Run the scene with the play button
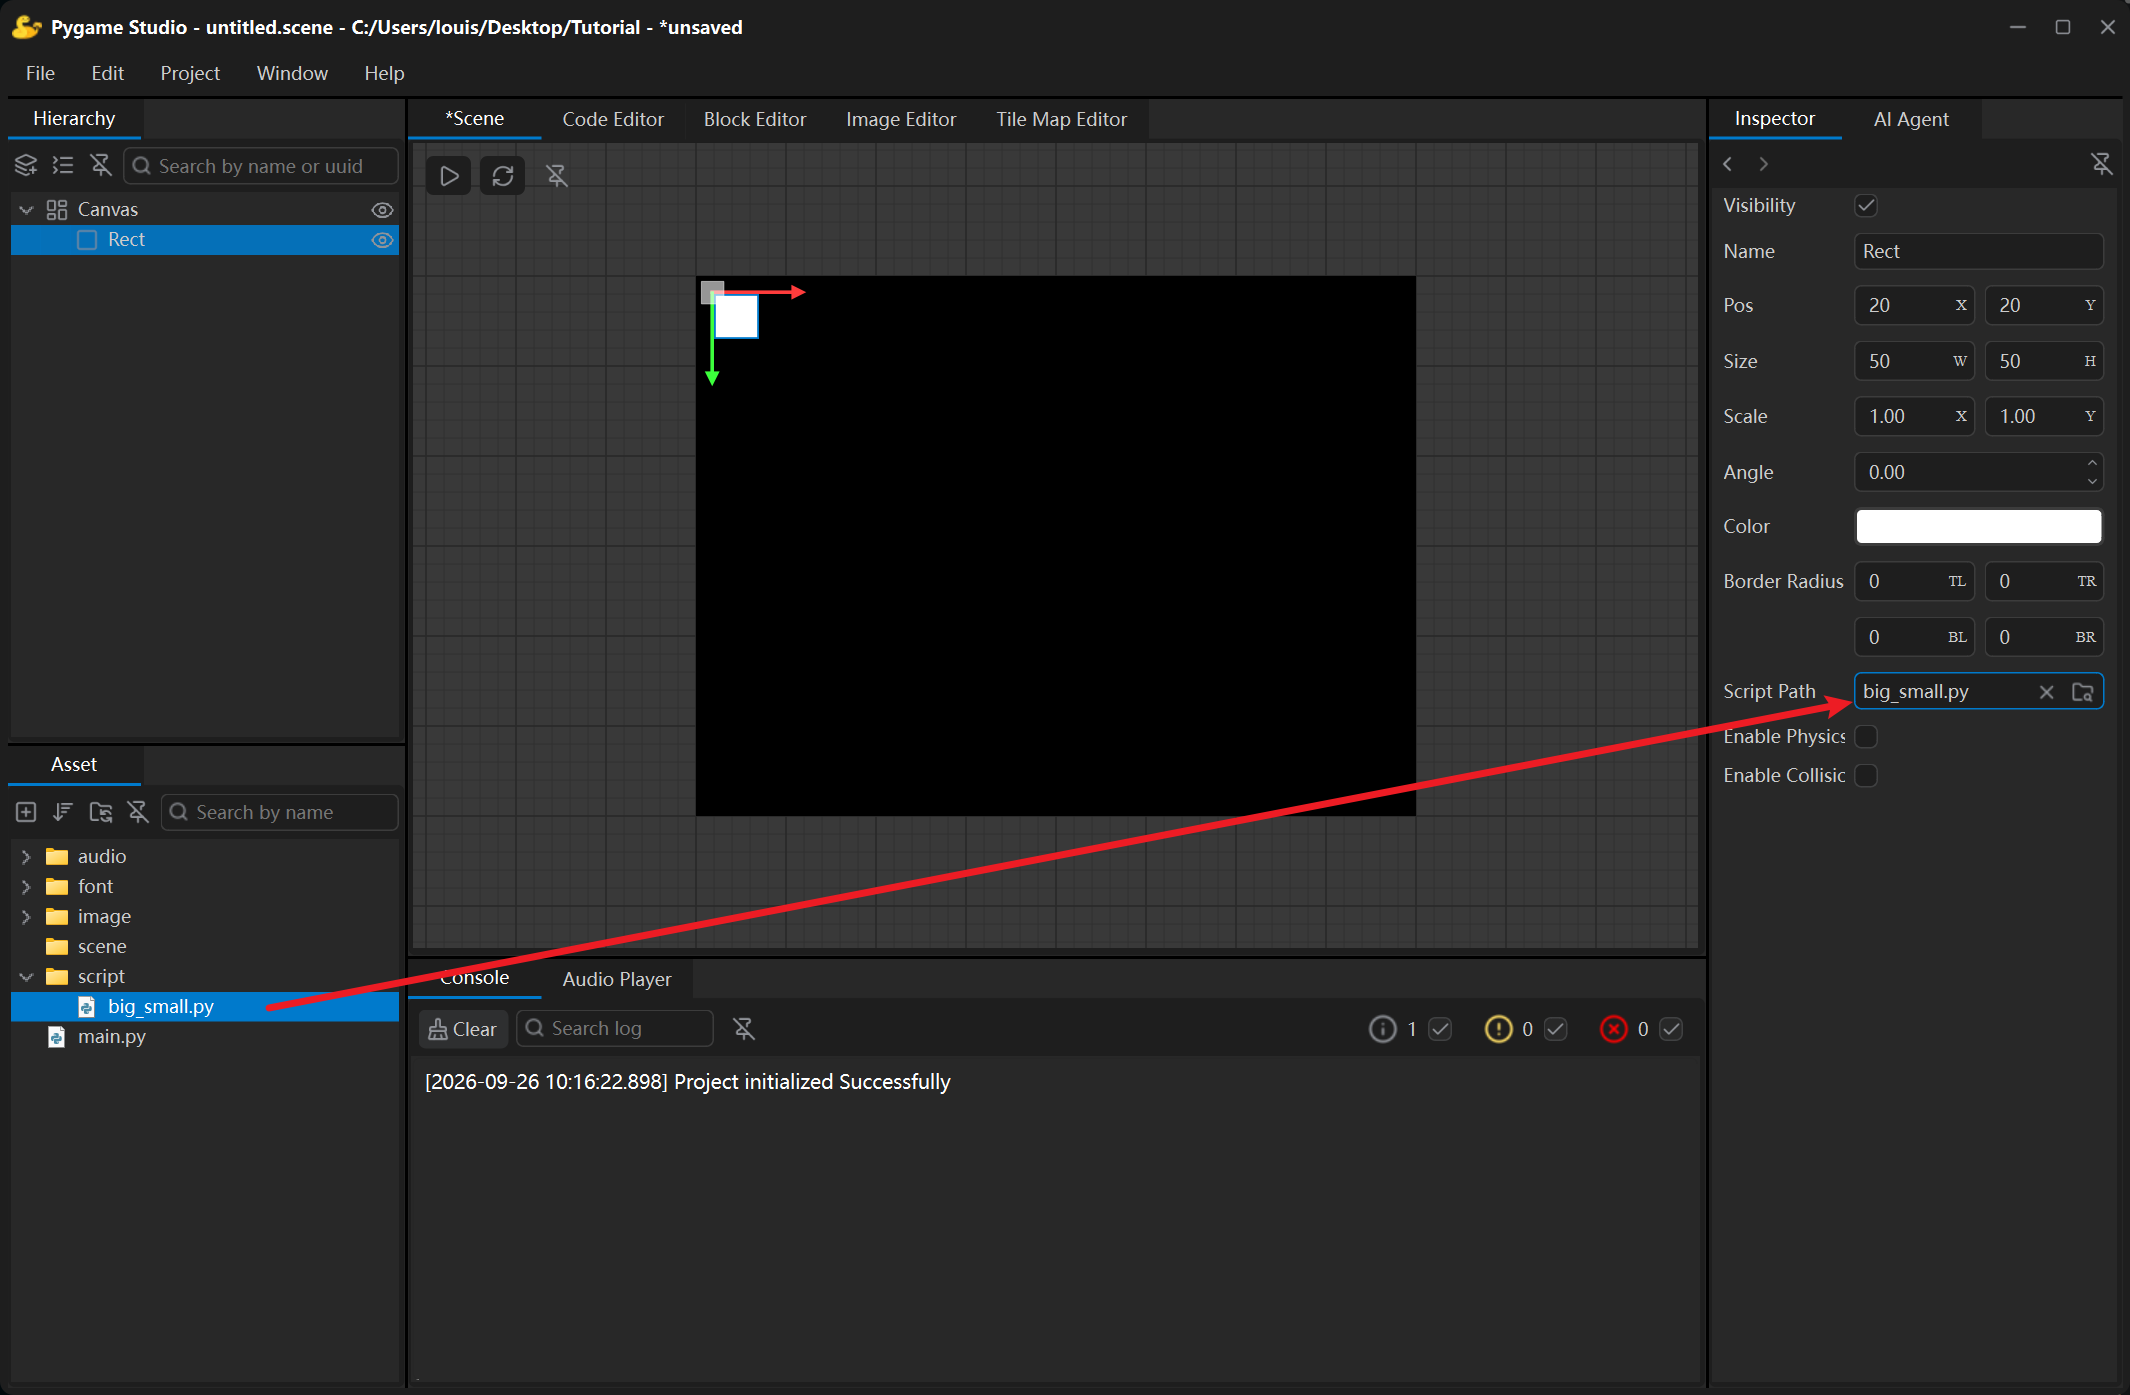2130x1395 pixels. (449, 176)
